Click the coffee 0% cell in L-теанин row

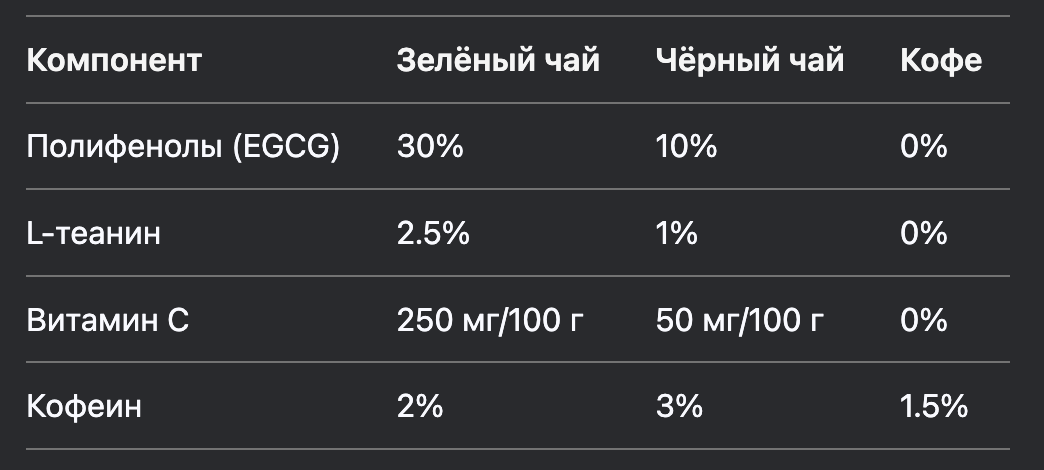923,234
